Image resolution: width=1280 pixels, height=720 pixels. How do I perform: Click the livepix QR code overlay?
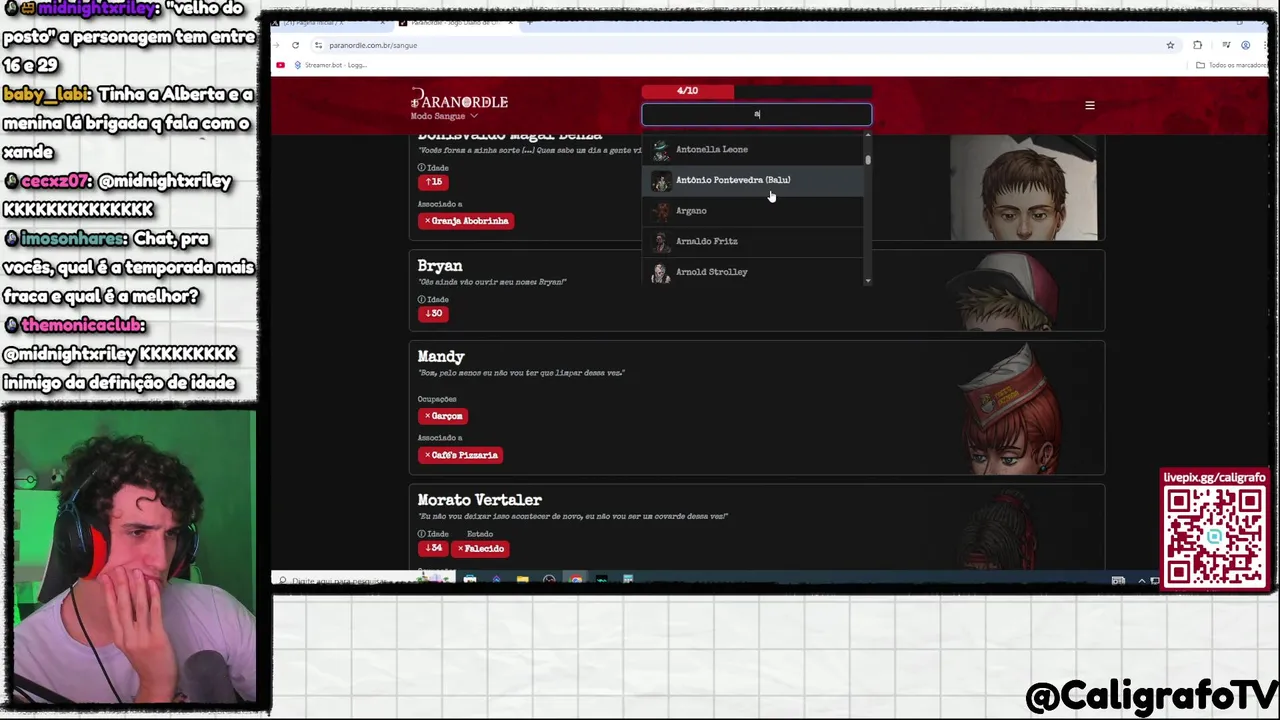tap(1214, 536)
